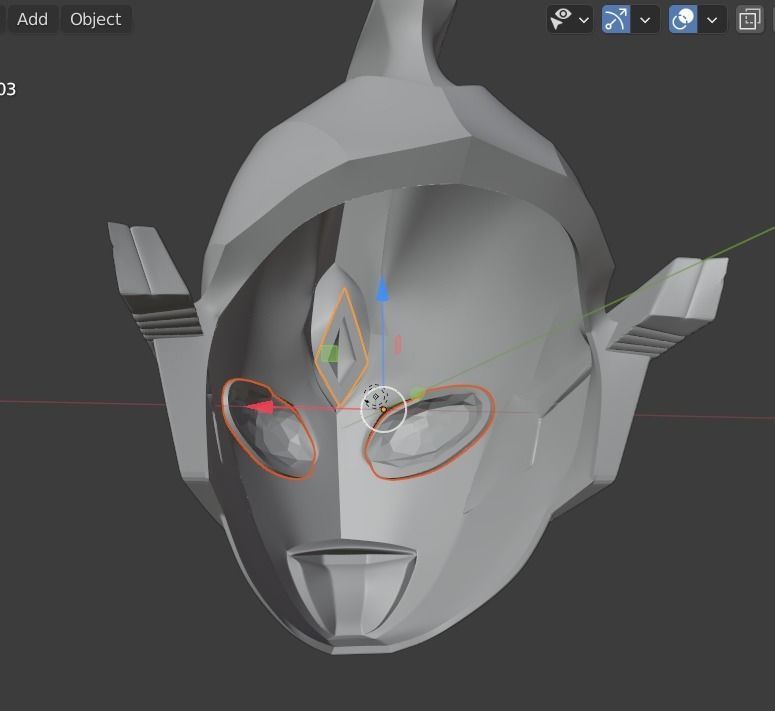Expand the object visibility dropdown arrow
The image size is (775, 711).
pos(584,20)
